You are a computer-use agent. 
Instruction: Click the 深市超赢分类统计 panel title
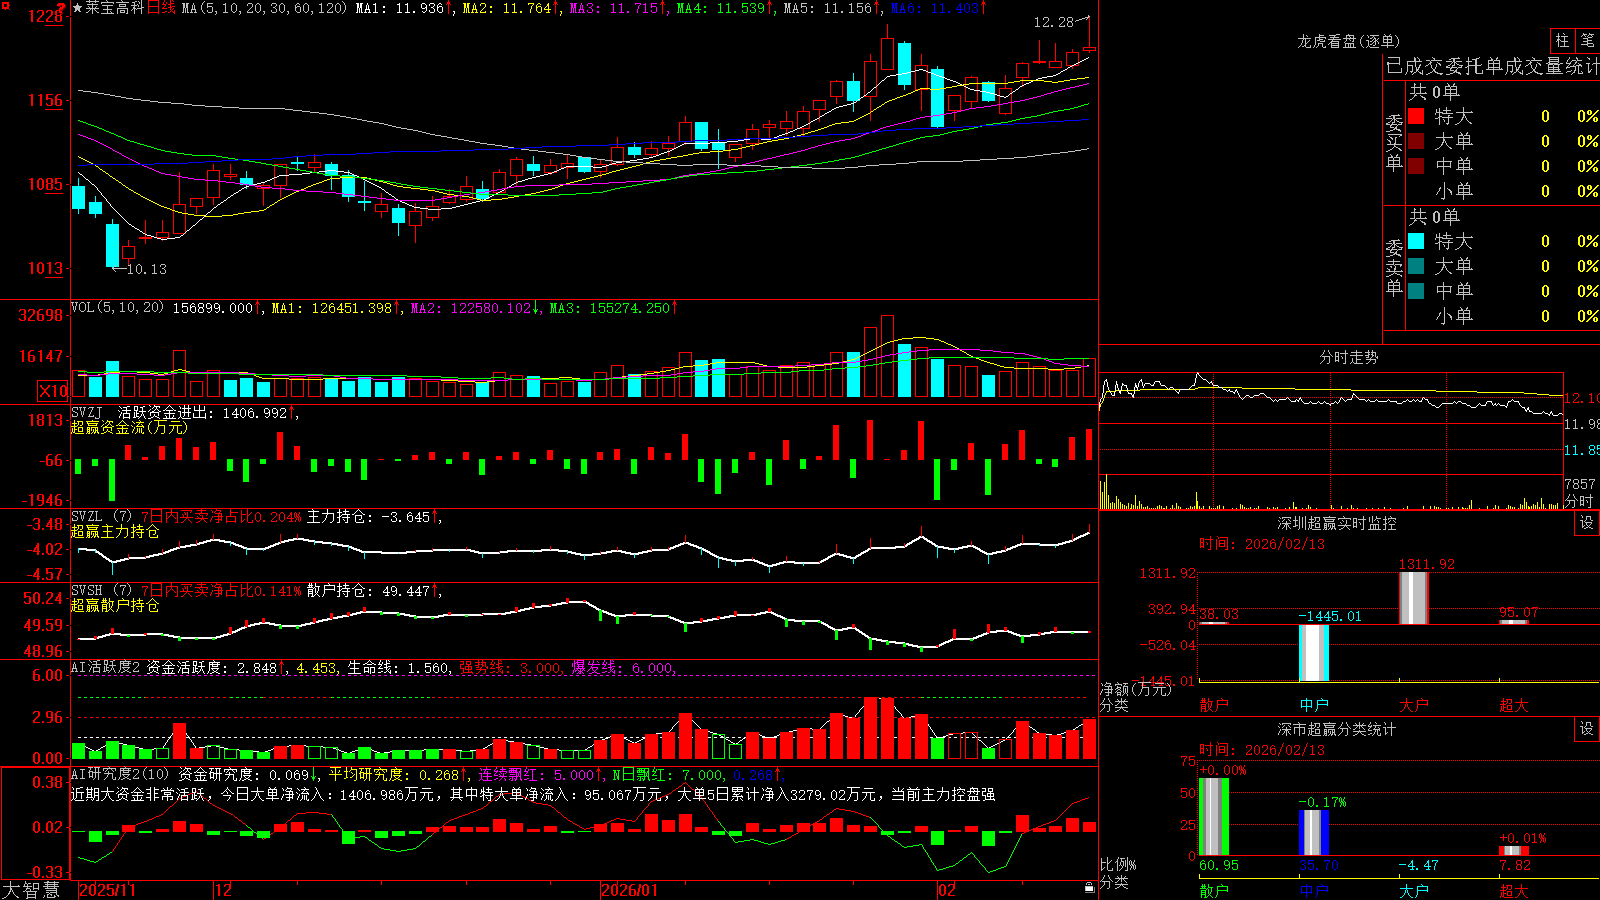pyautogui.click(x=1337, y=729)
